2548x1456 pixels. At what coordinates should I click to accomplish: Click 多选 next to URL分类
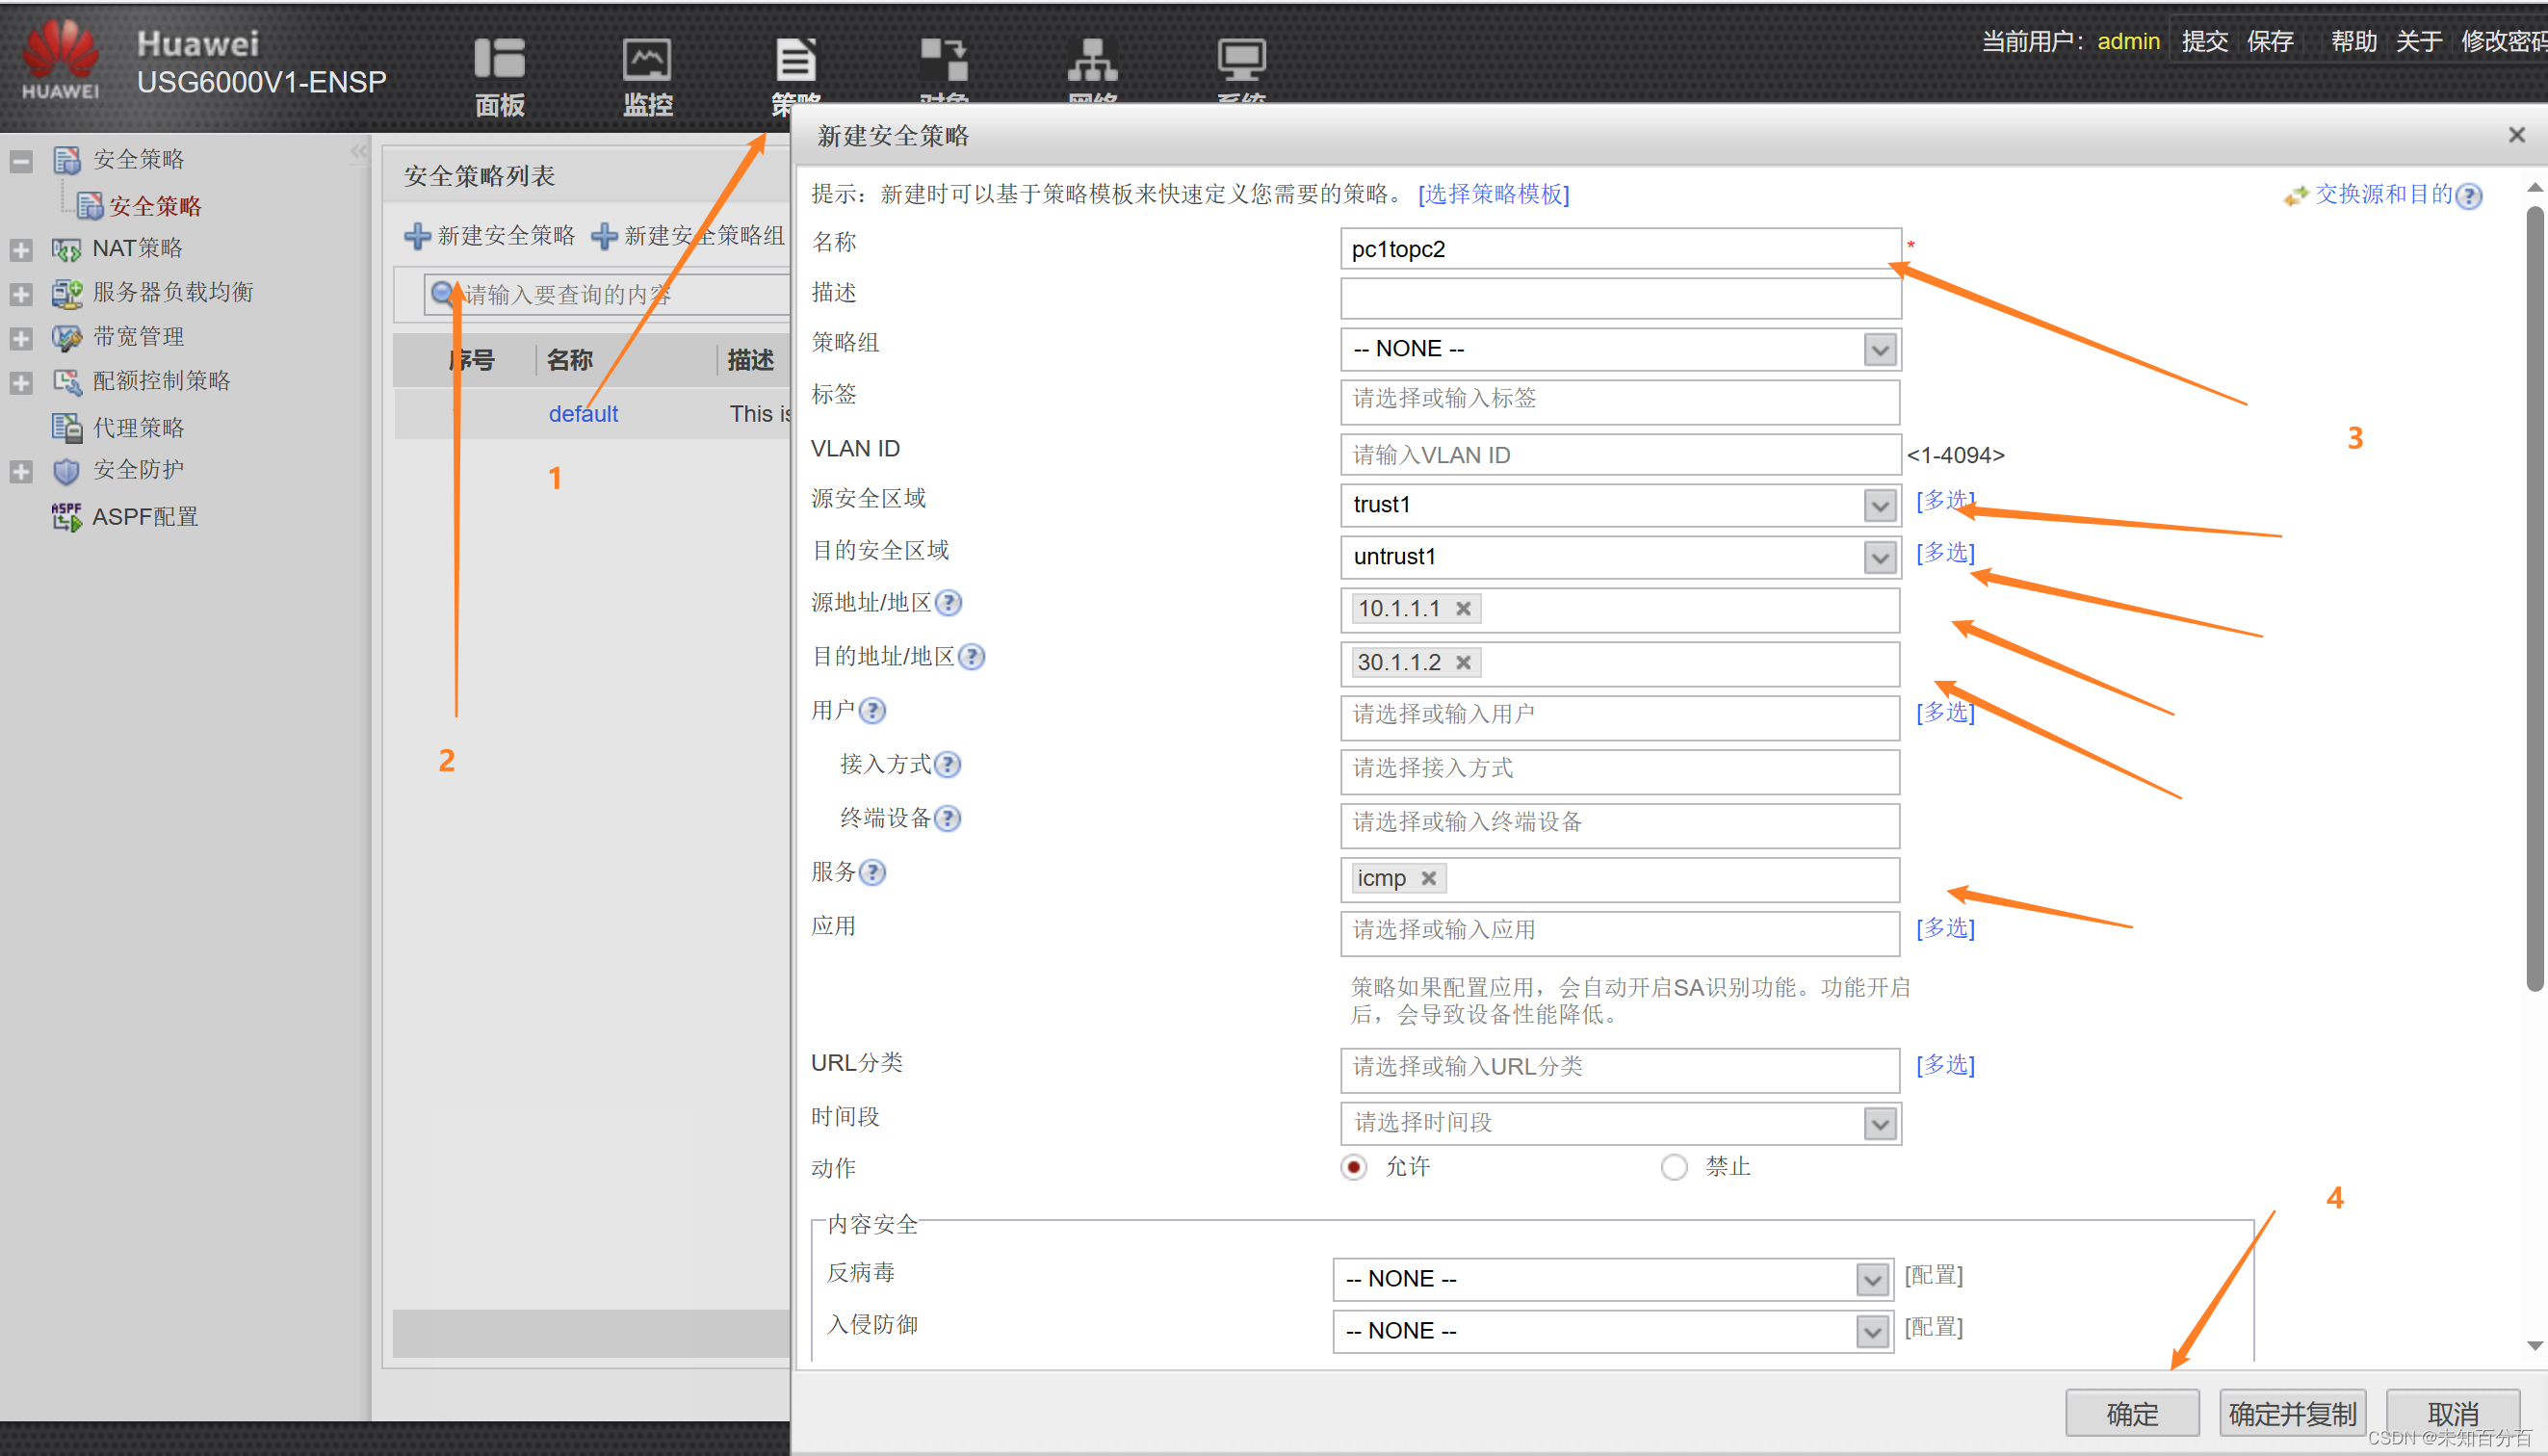click(x=1945, y=1065)
